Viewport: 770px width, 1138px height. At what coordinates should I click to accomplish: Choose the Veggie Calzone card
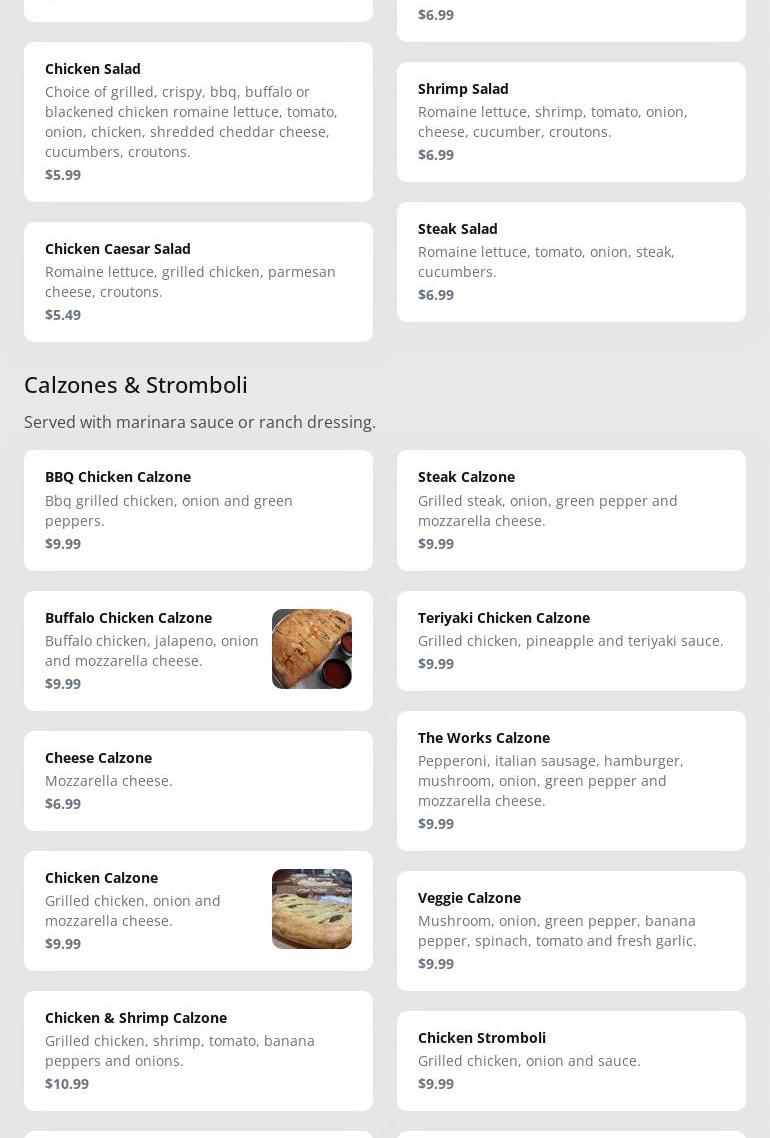point(571,930)
